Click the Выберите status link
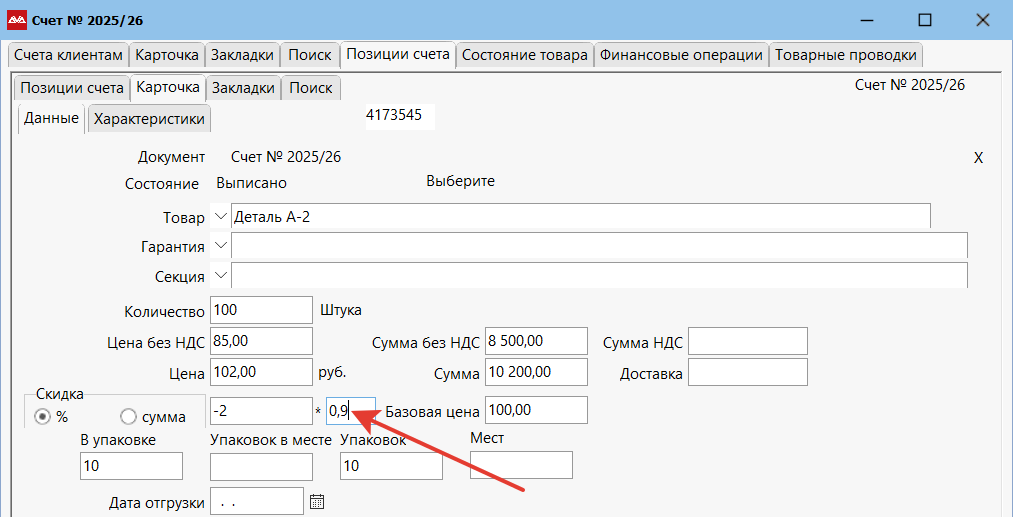Image resolution: width=1013 pixels, height=517 pixels. (460, 182)
